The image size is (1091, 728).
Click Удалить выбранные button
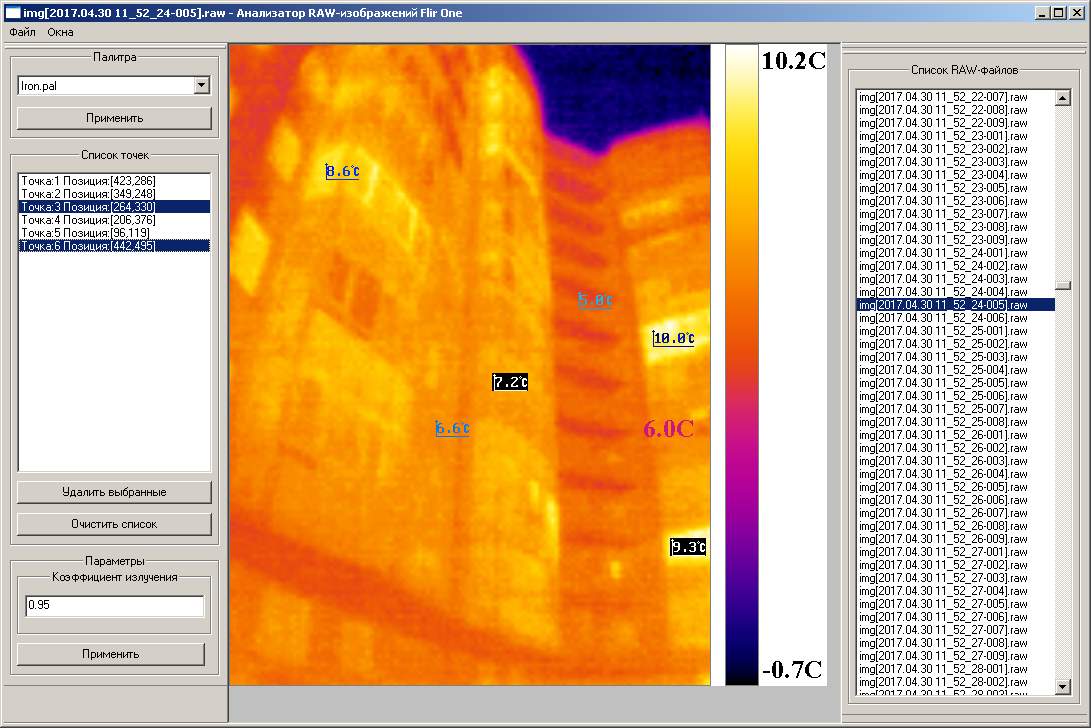click(114, 492)
